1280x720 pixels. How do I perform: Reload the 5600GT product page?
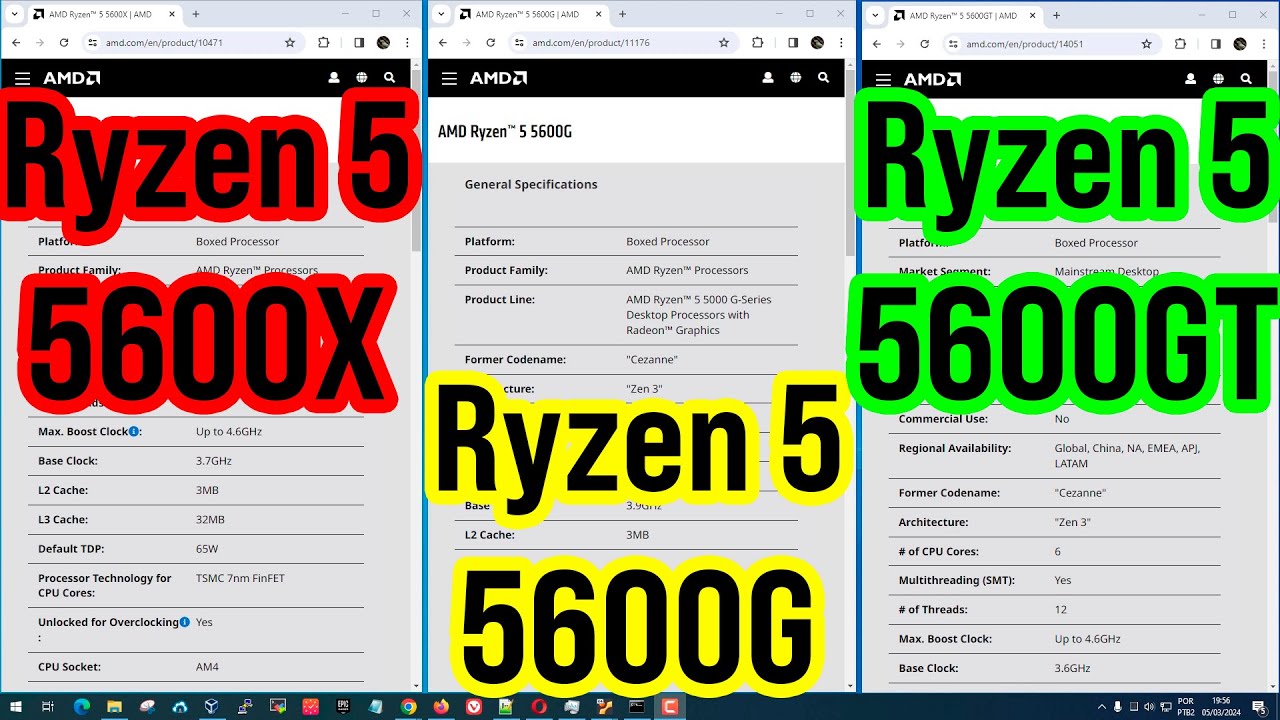pyautogui.click(x=925, y=44)
